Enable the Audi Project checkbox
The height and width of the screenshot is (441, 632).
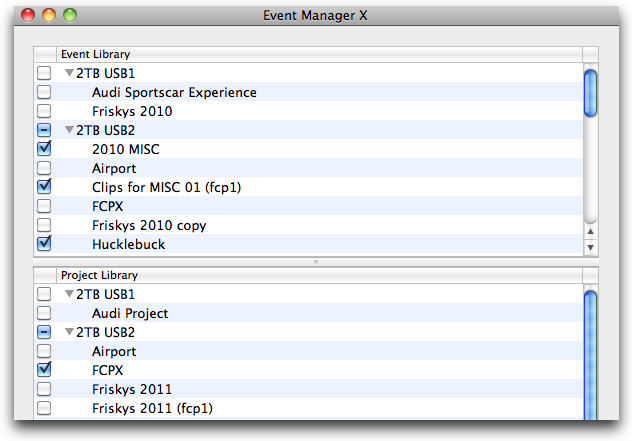tap(44, 313)
